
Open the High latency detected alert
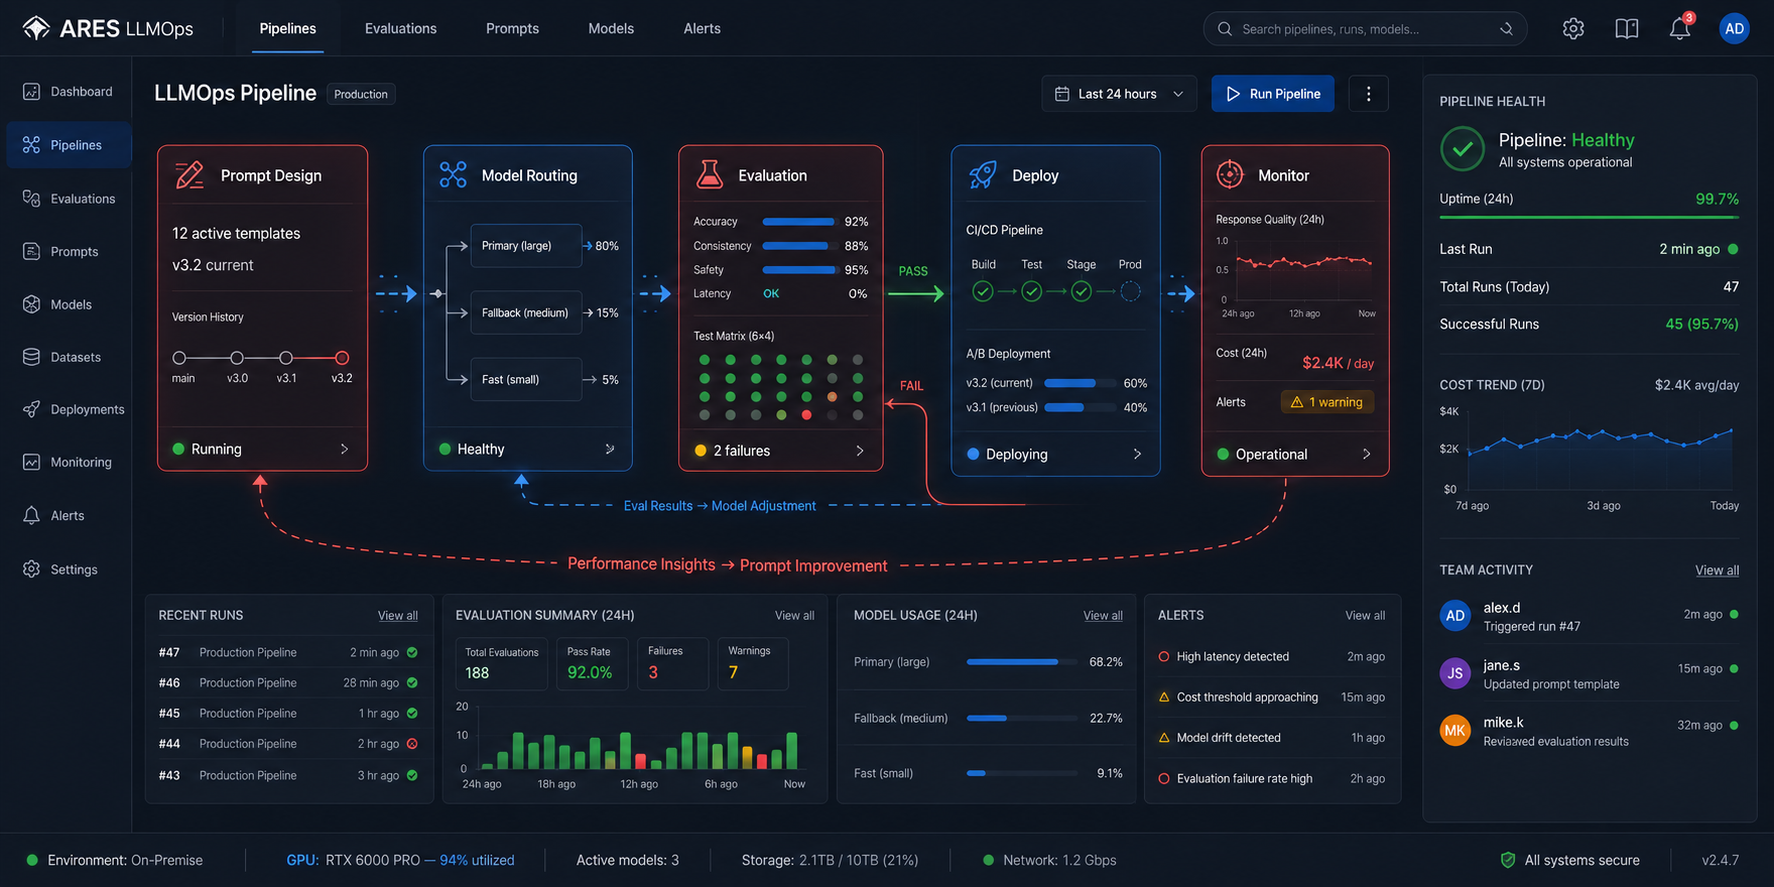[x=1271, y=657]
